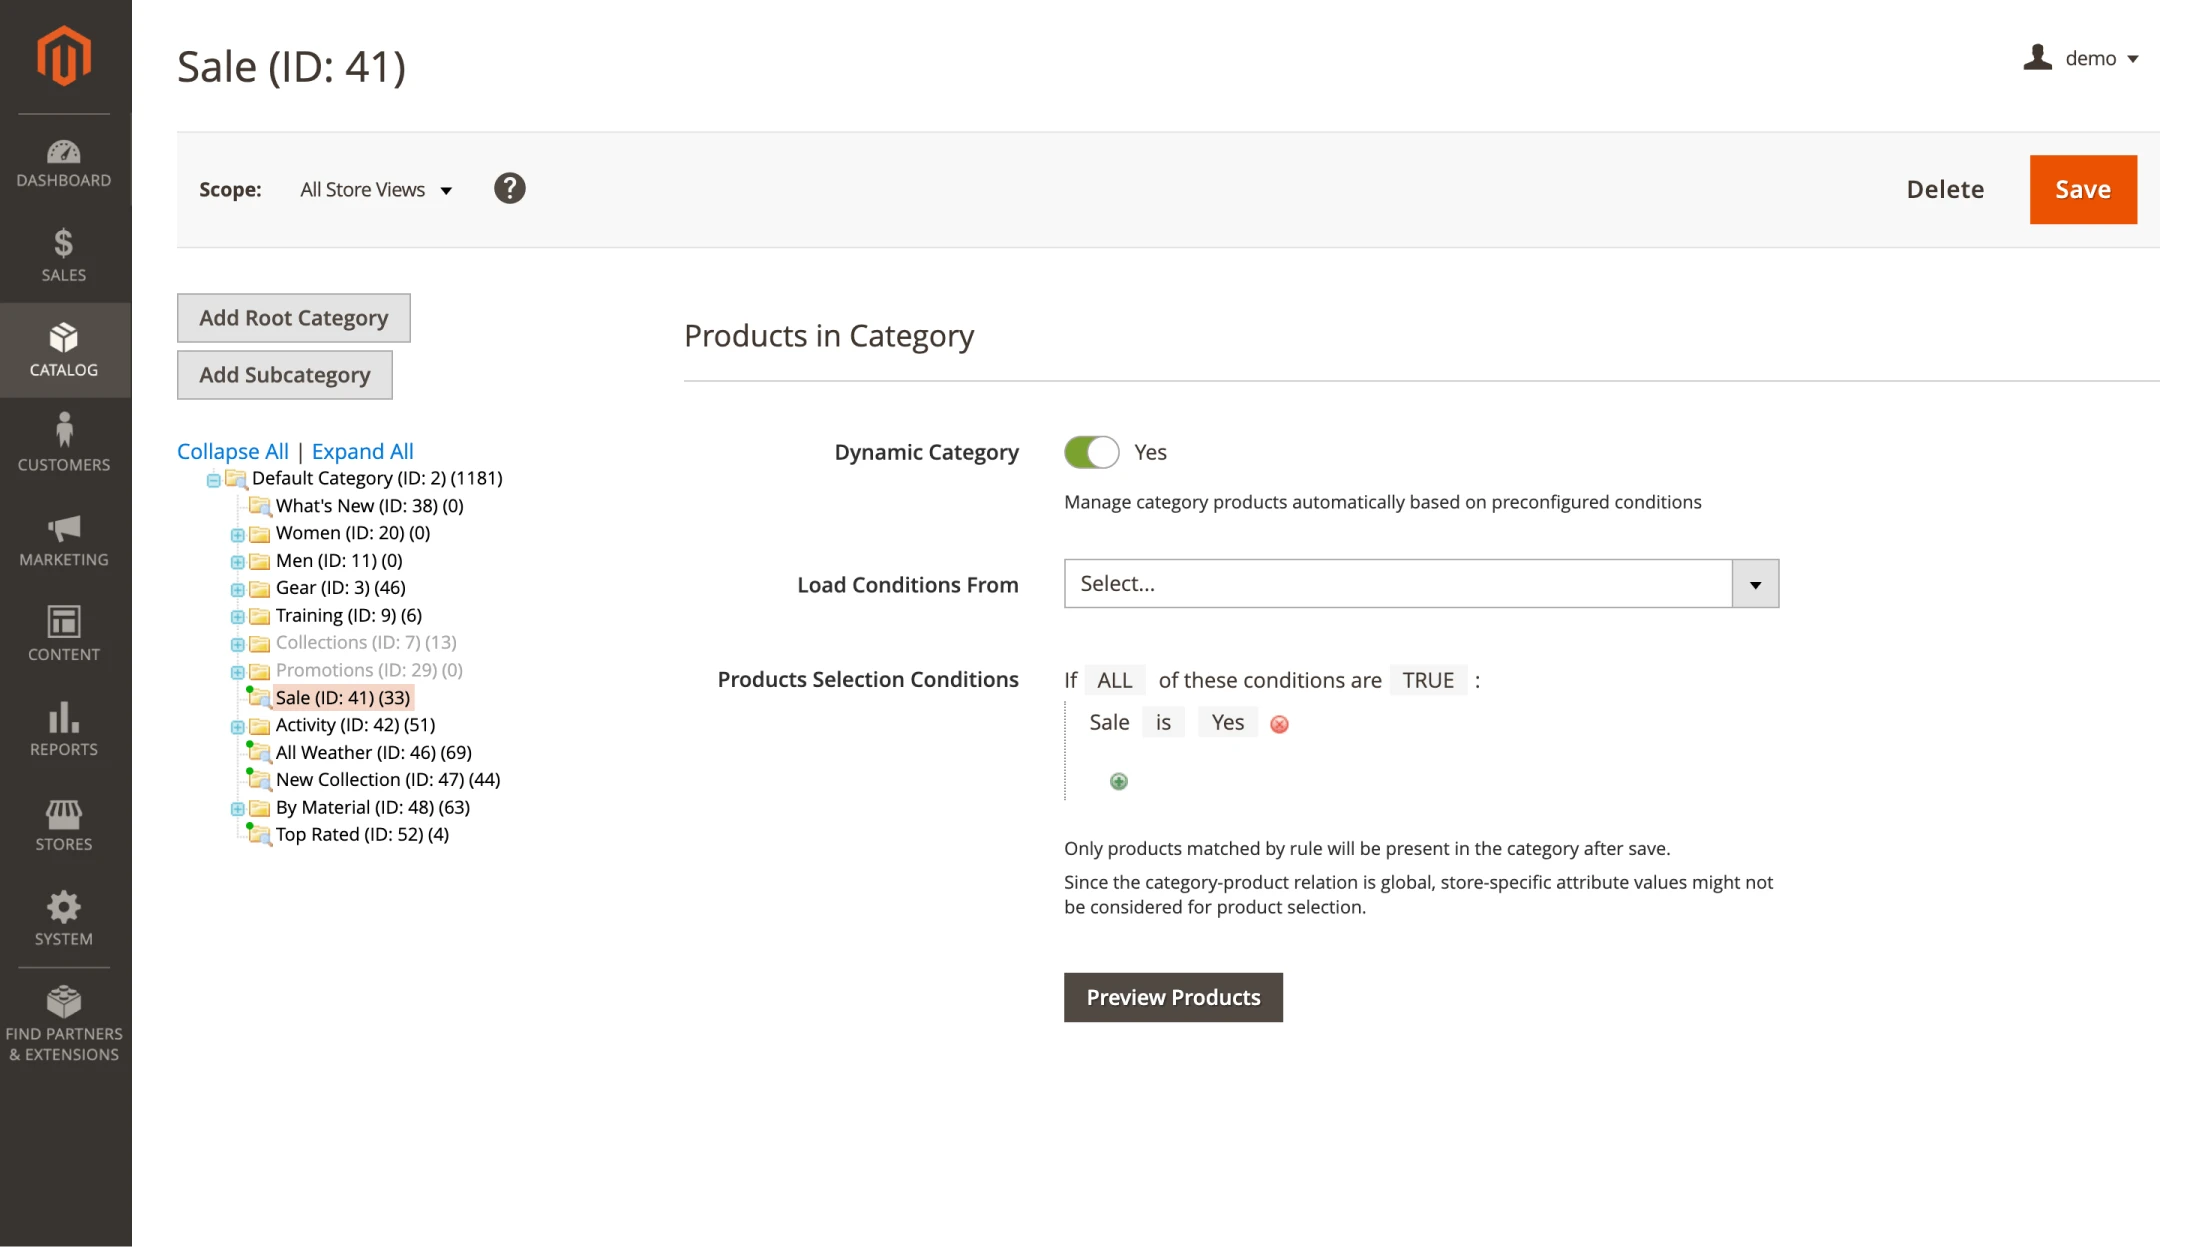Click the red remove condition icon for Sale
The width and height of the screenshot is (2205, 1247).
[x=1280, y=723]
